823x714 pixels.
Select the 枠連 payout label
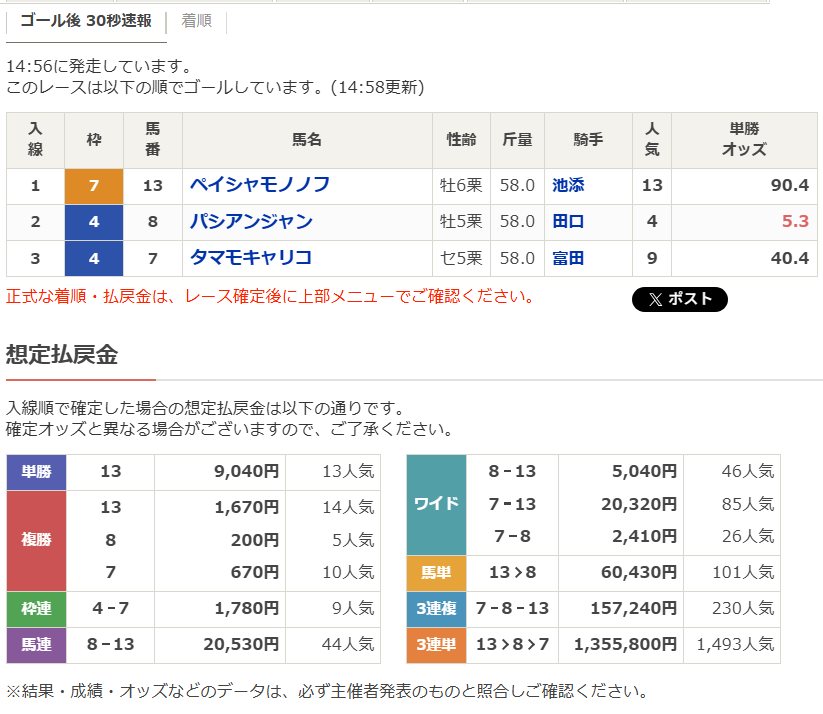[x=36, y=609]
